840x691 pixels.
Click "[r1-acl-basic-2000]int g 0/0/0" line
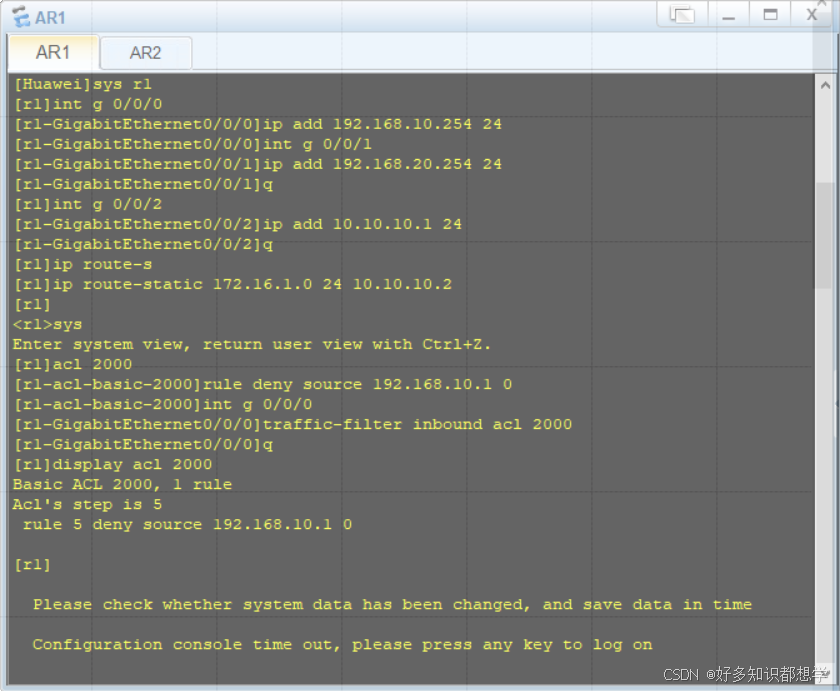click(163, 404)
